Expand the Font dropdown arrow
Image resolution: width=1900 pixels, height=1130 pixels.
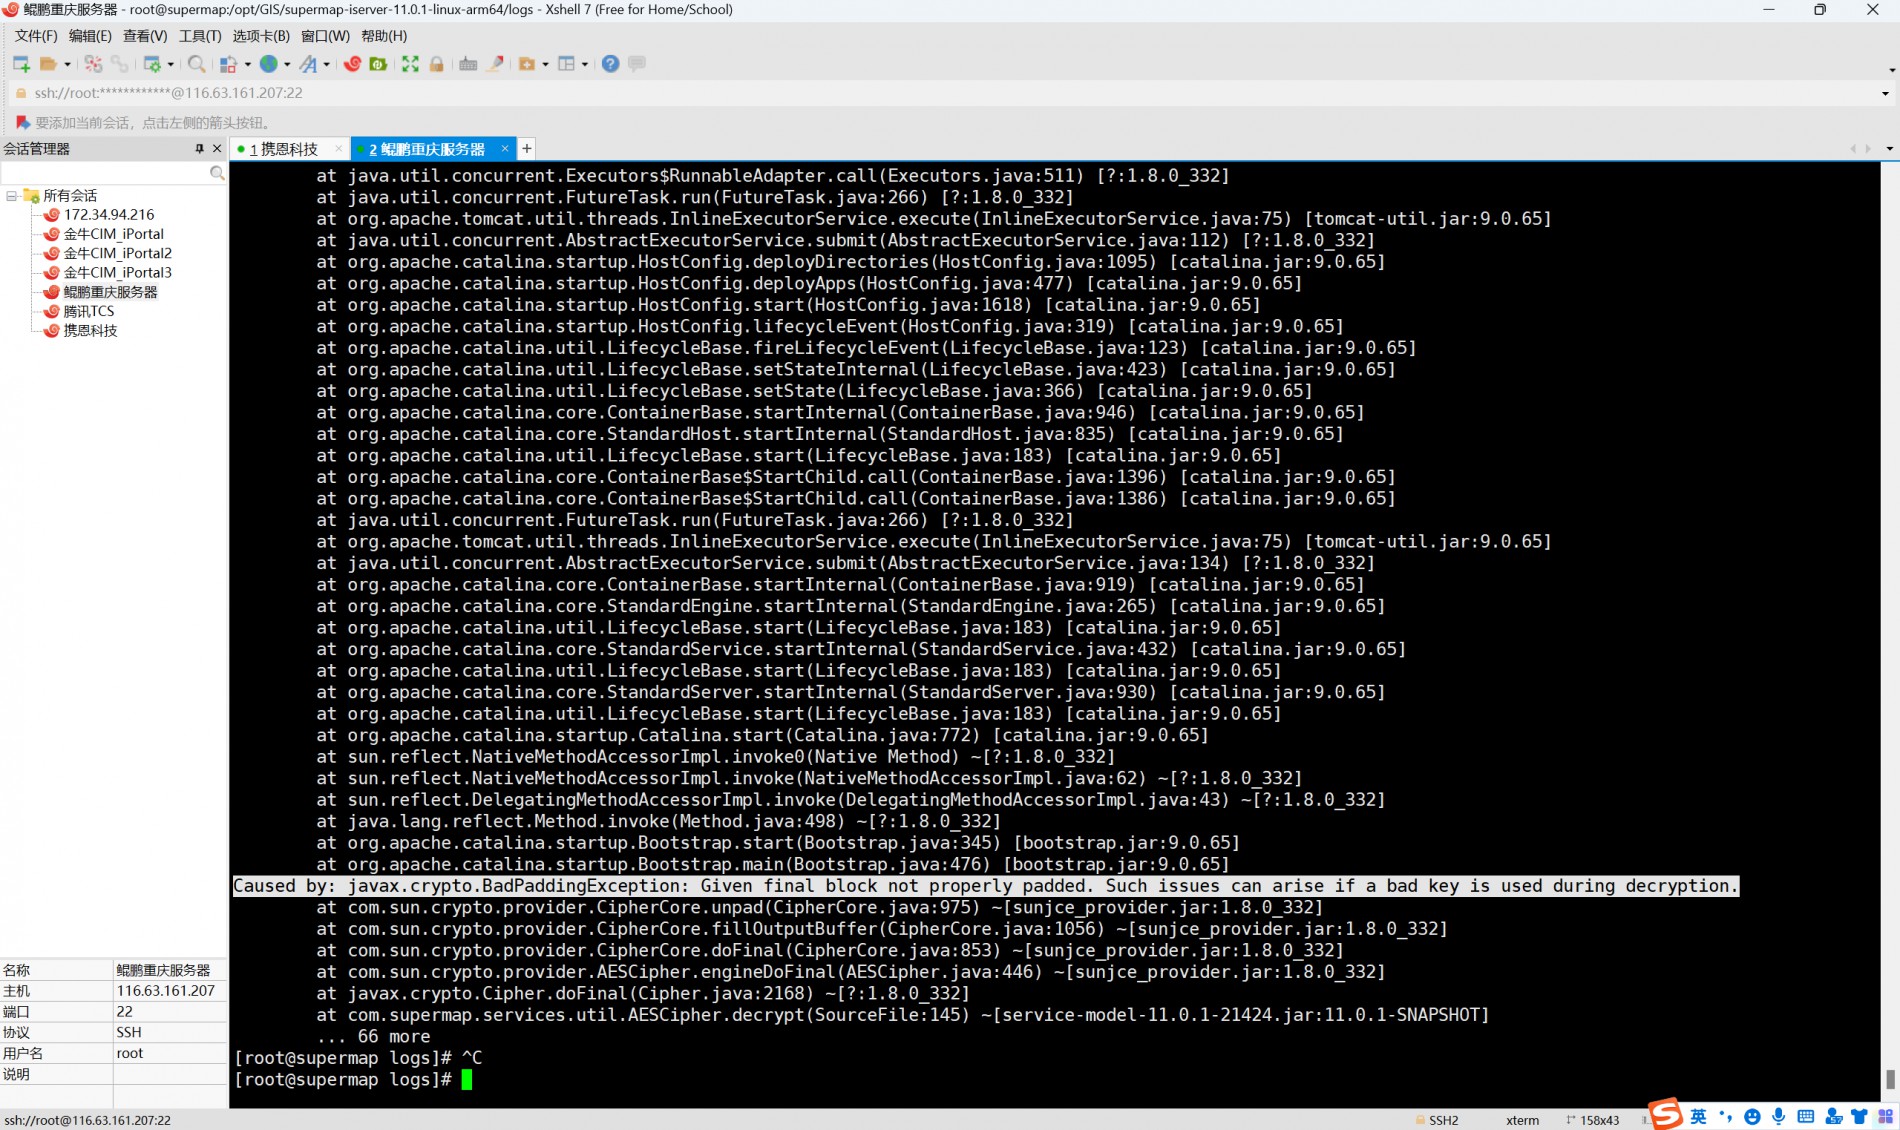point(326,64)
